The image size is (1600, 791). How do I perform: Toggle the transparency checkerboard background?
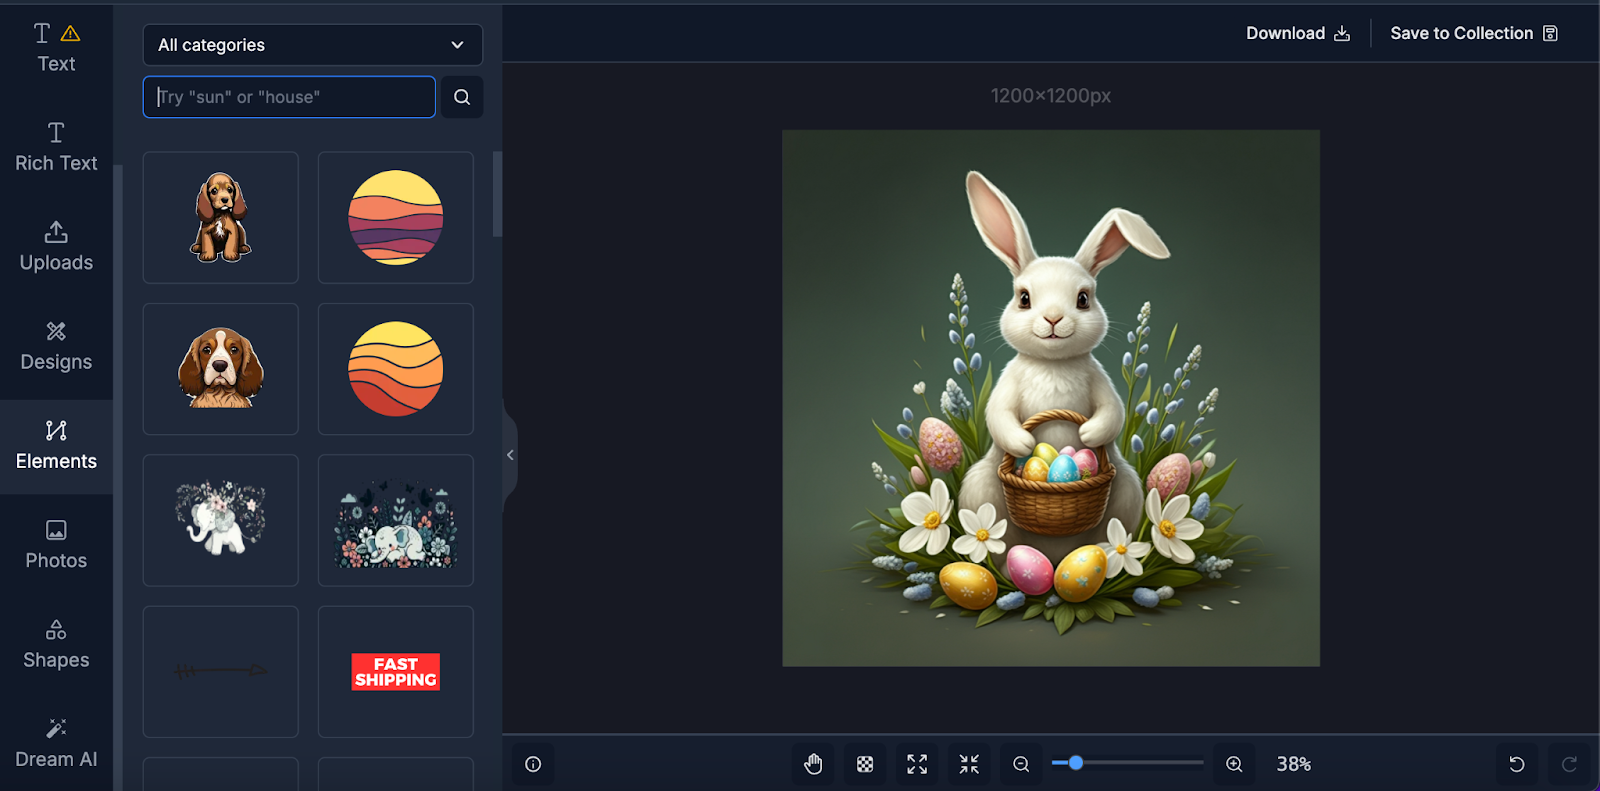865,764
